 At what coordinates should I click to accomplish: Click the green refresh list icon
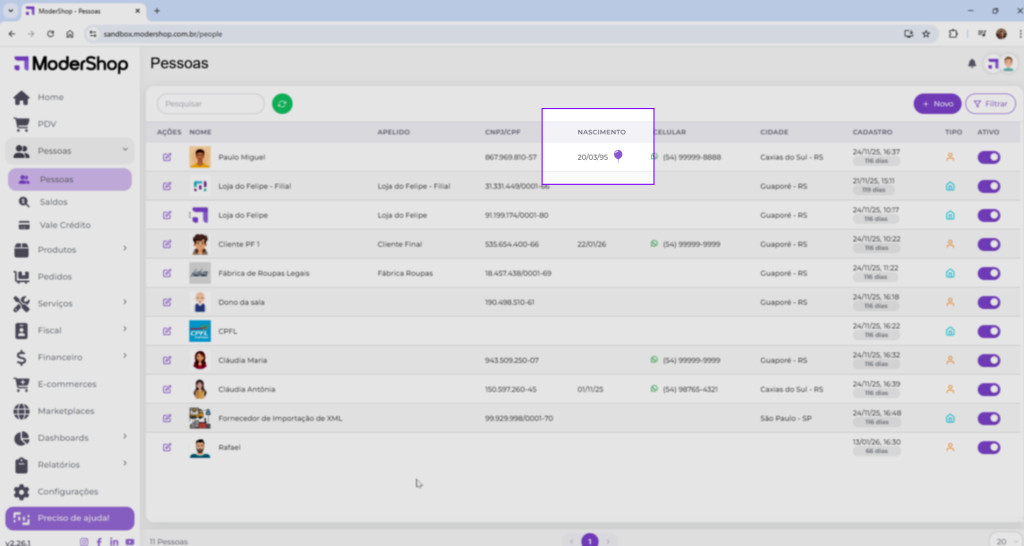(x=282, y=104)
